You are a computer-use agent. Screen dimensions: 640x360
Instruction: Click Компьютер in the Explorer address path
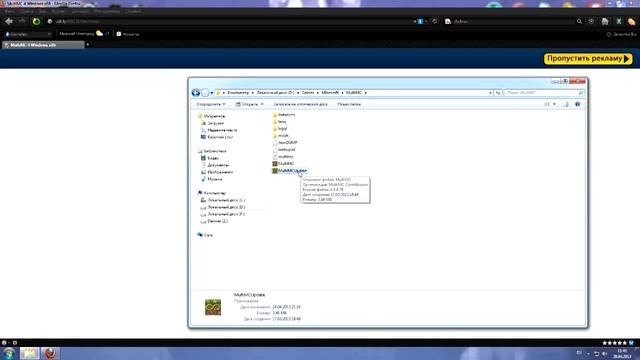[238, 93]
